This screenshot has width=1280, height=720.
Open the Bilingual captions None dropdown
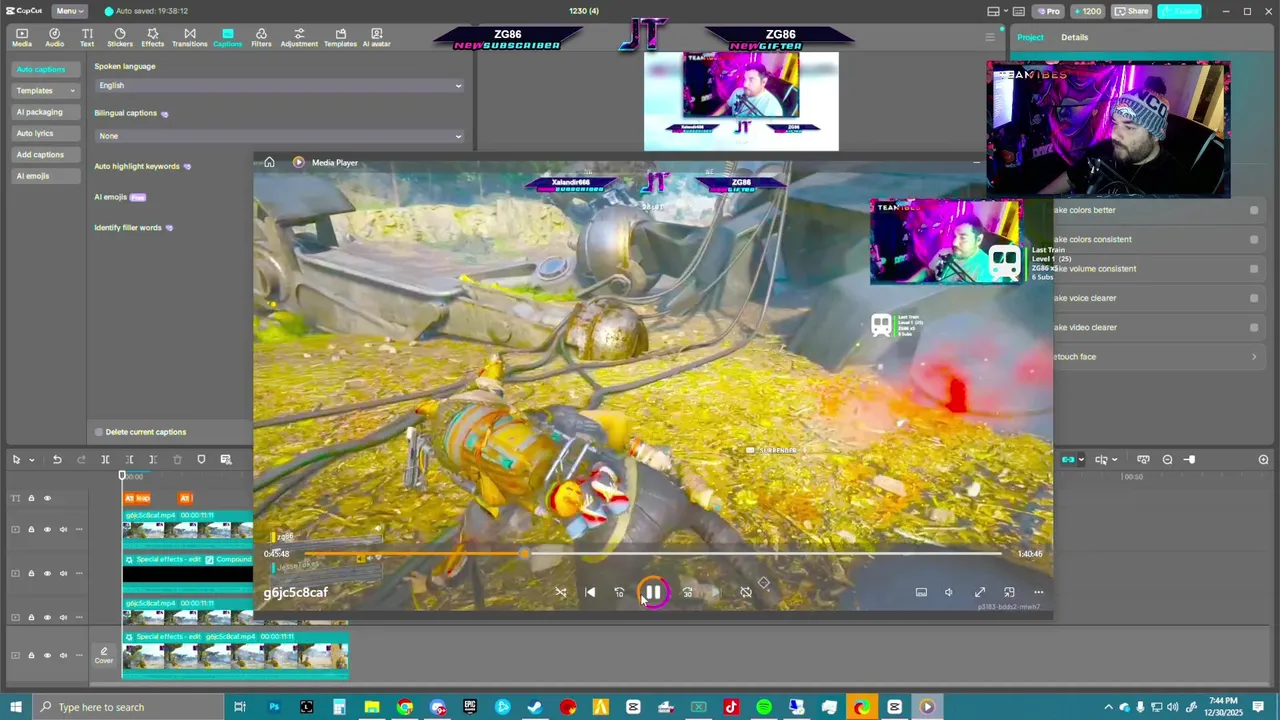[280, 135]
